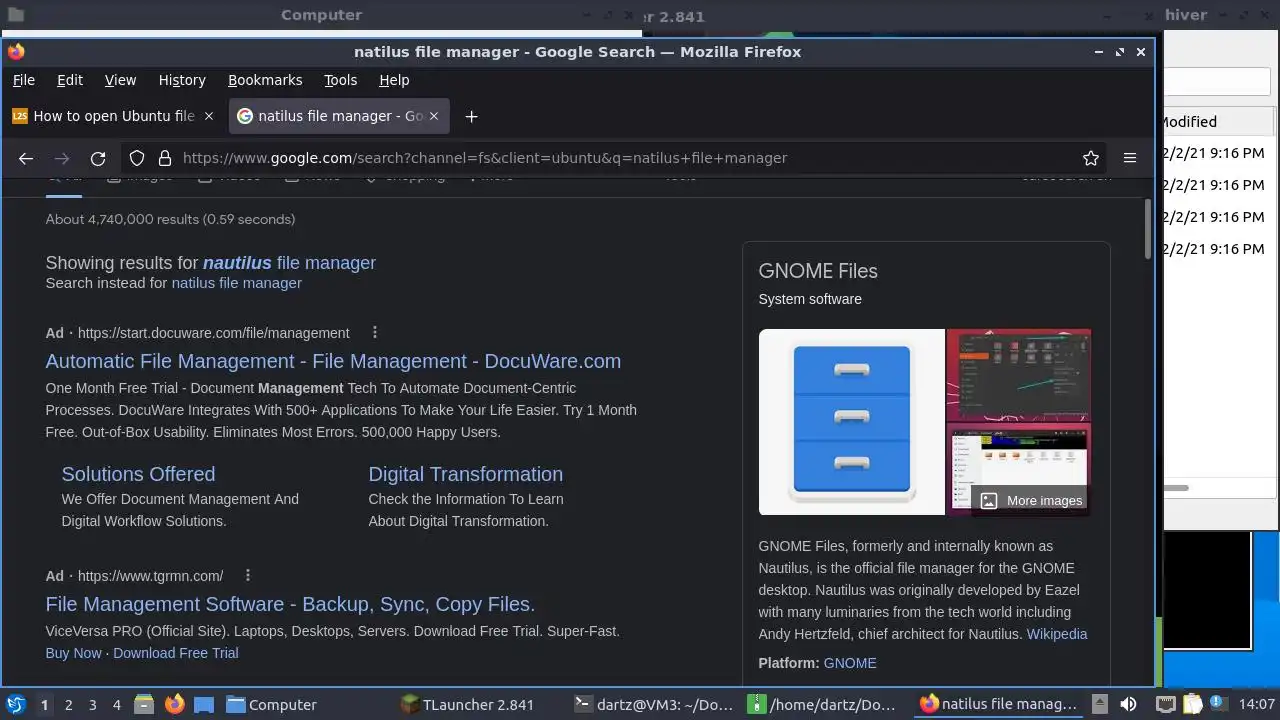The height and width of the screenshot is (720, 1280).
Task: Open the 'Solutions Offered' sitelink
Action: (138, 474)
